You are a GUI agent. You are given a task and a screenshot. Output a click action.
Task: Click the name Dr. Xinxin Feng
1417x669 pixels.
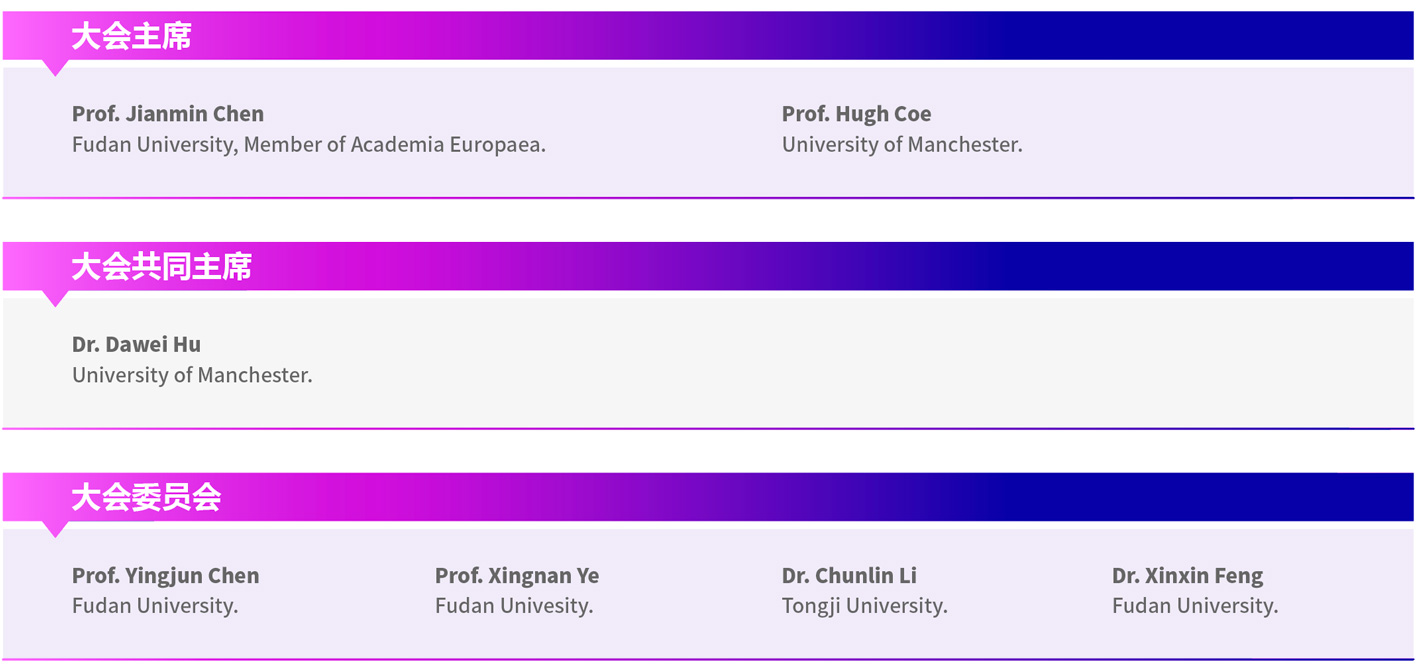click(1187, 576)
